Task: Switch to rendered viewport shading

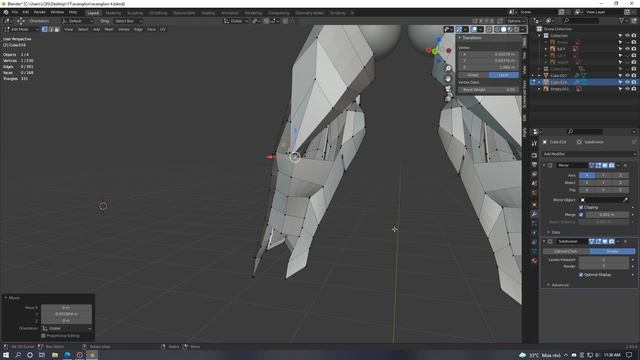Action: (x=516, y=29)
